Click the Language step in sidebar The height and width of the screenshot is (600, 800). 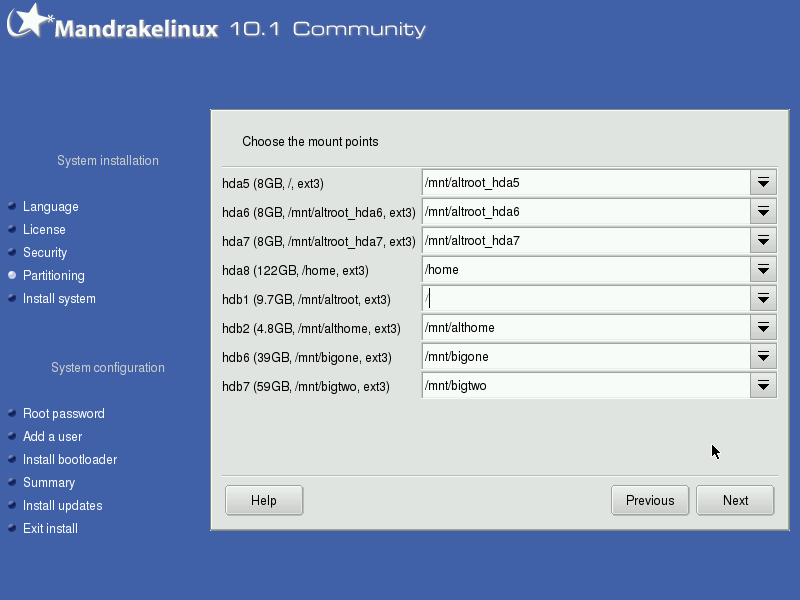point(51,207)
